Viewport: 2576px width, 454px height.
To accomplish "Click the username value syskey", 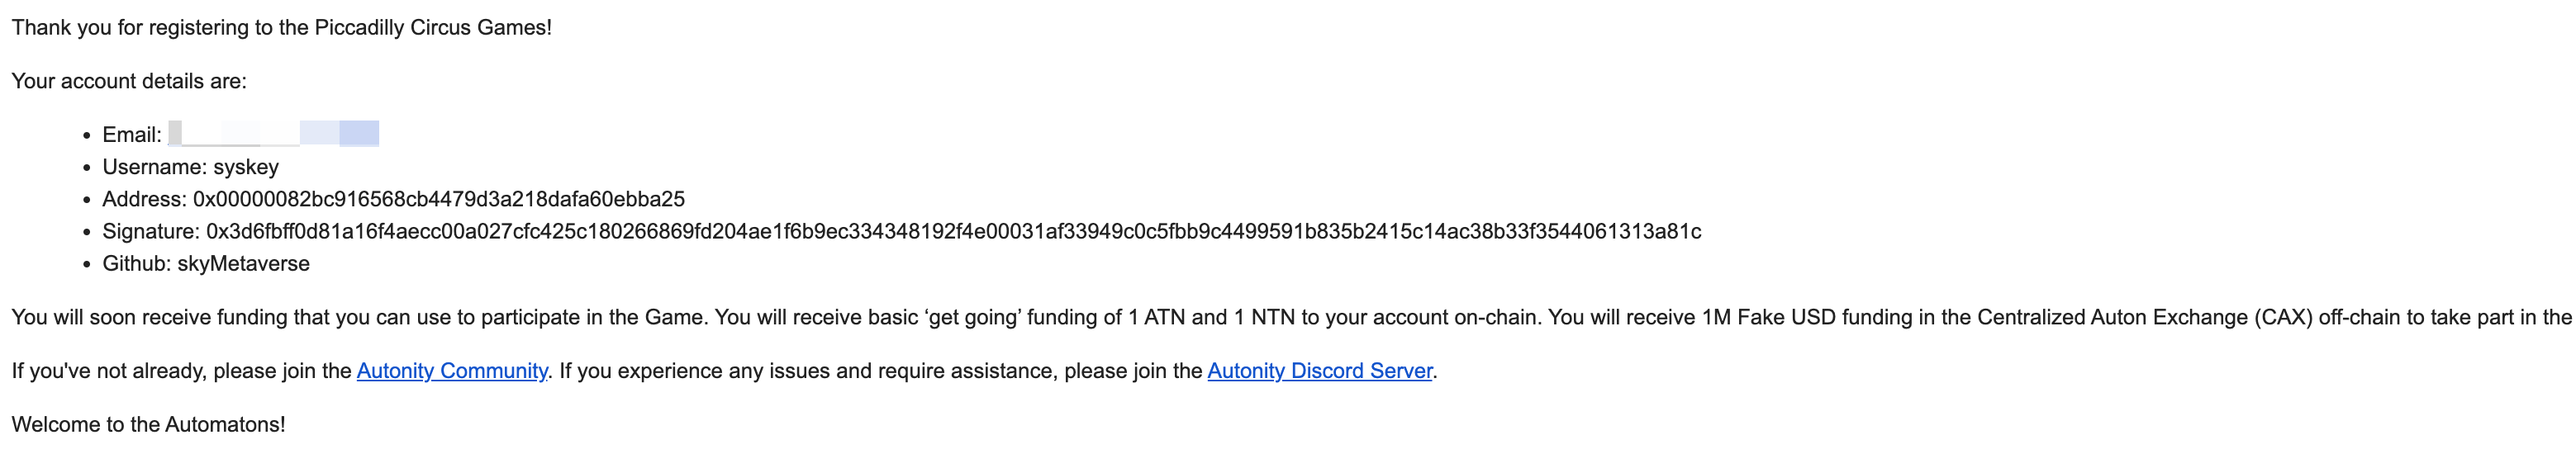I will pos(246,167).
